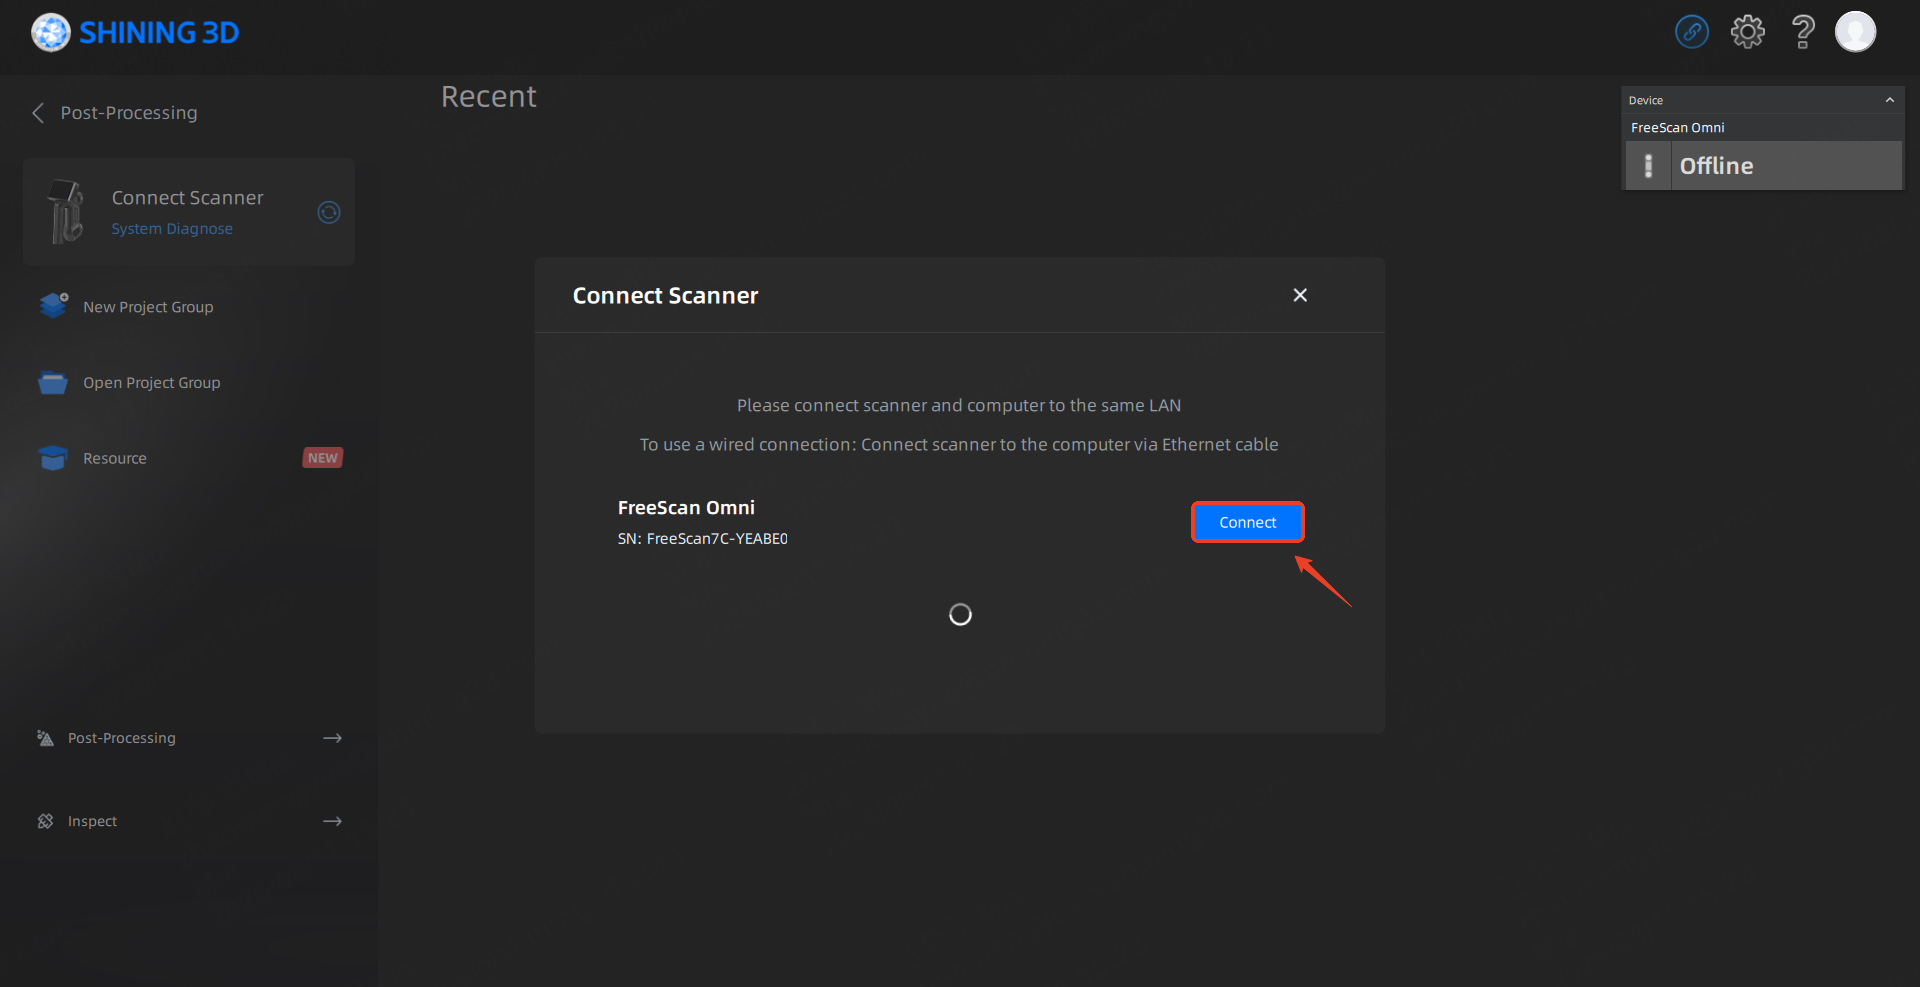Connect to the FreeScan Omni scanner

point(1248,522)
